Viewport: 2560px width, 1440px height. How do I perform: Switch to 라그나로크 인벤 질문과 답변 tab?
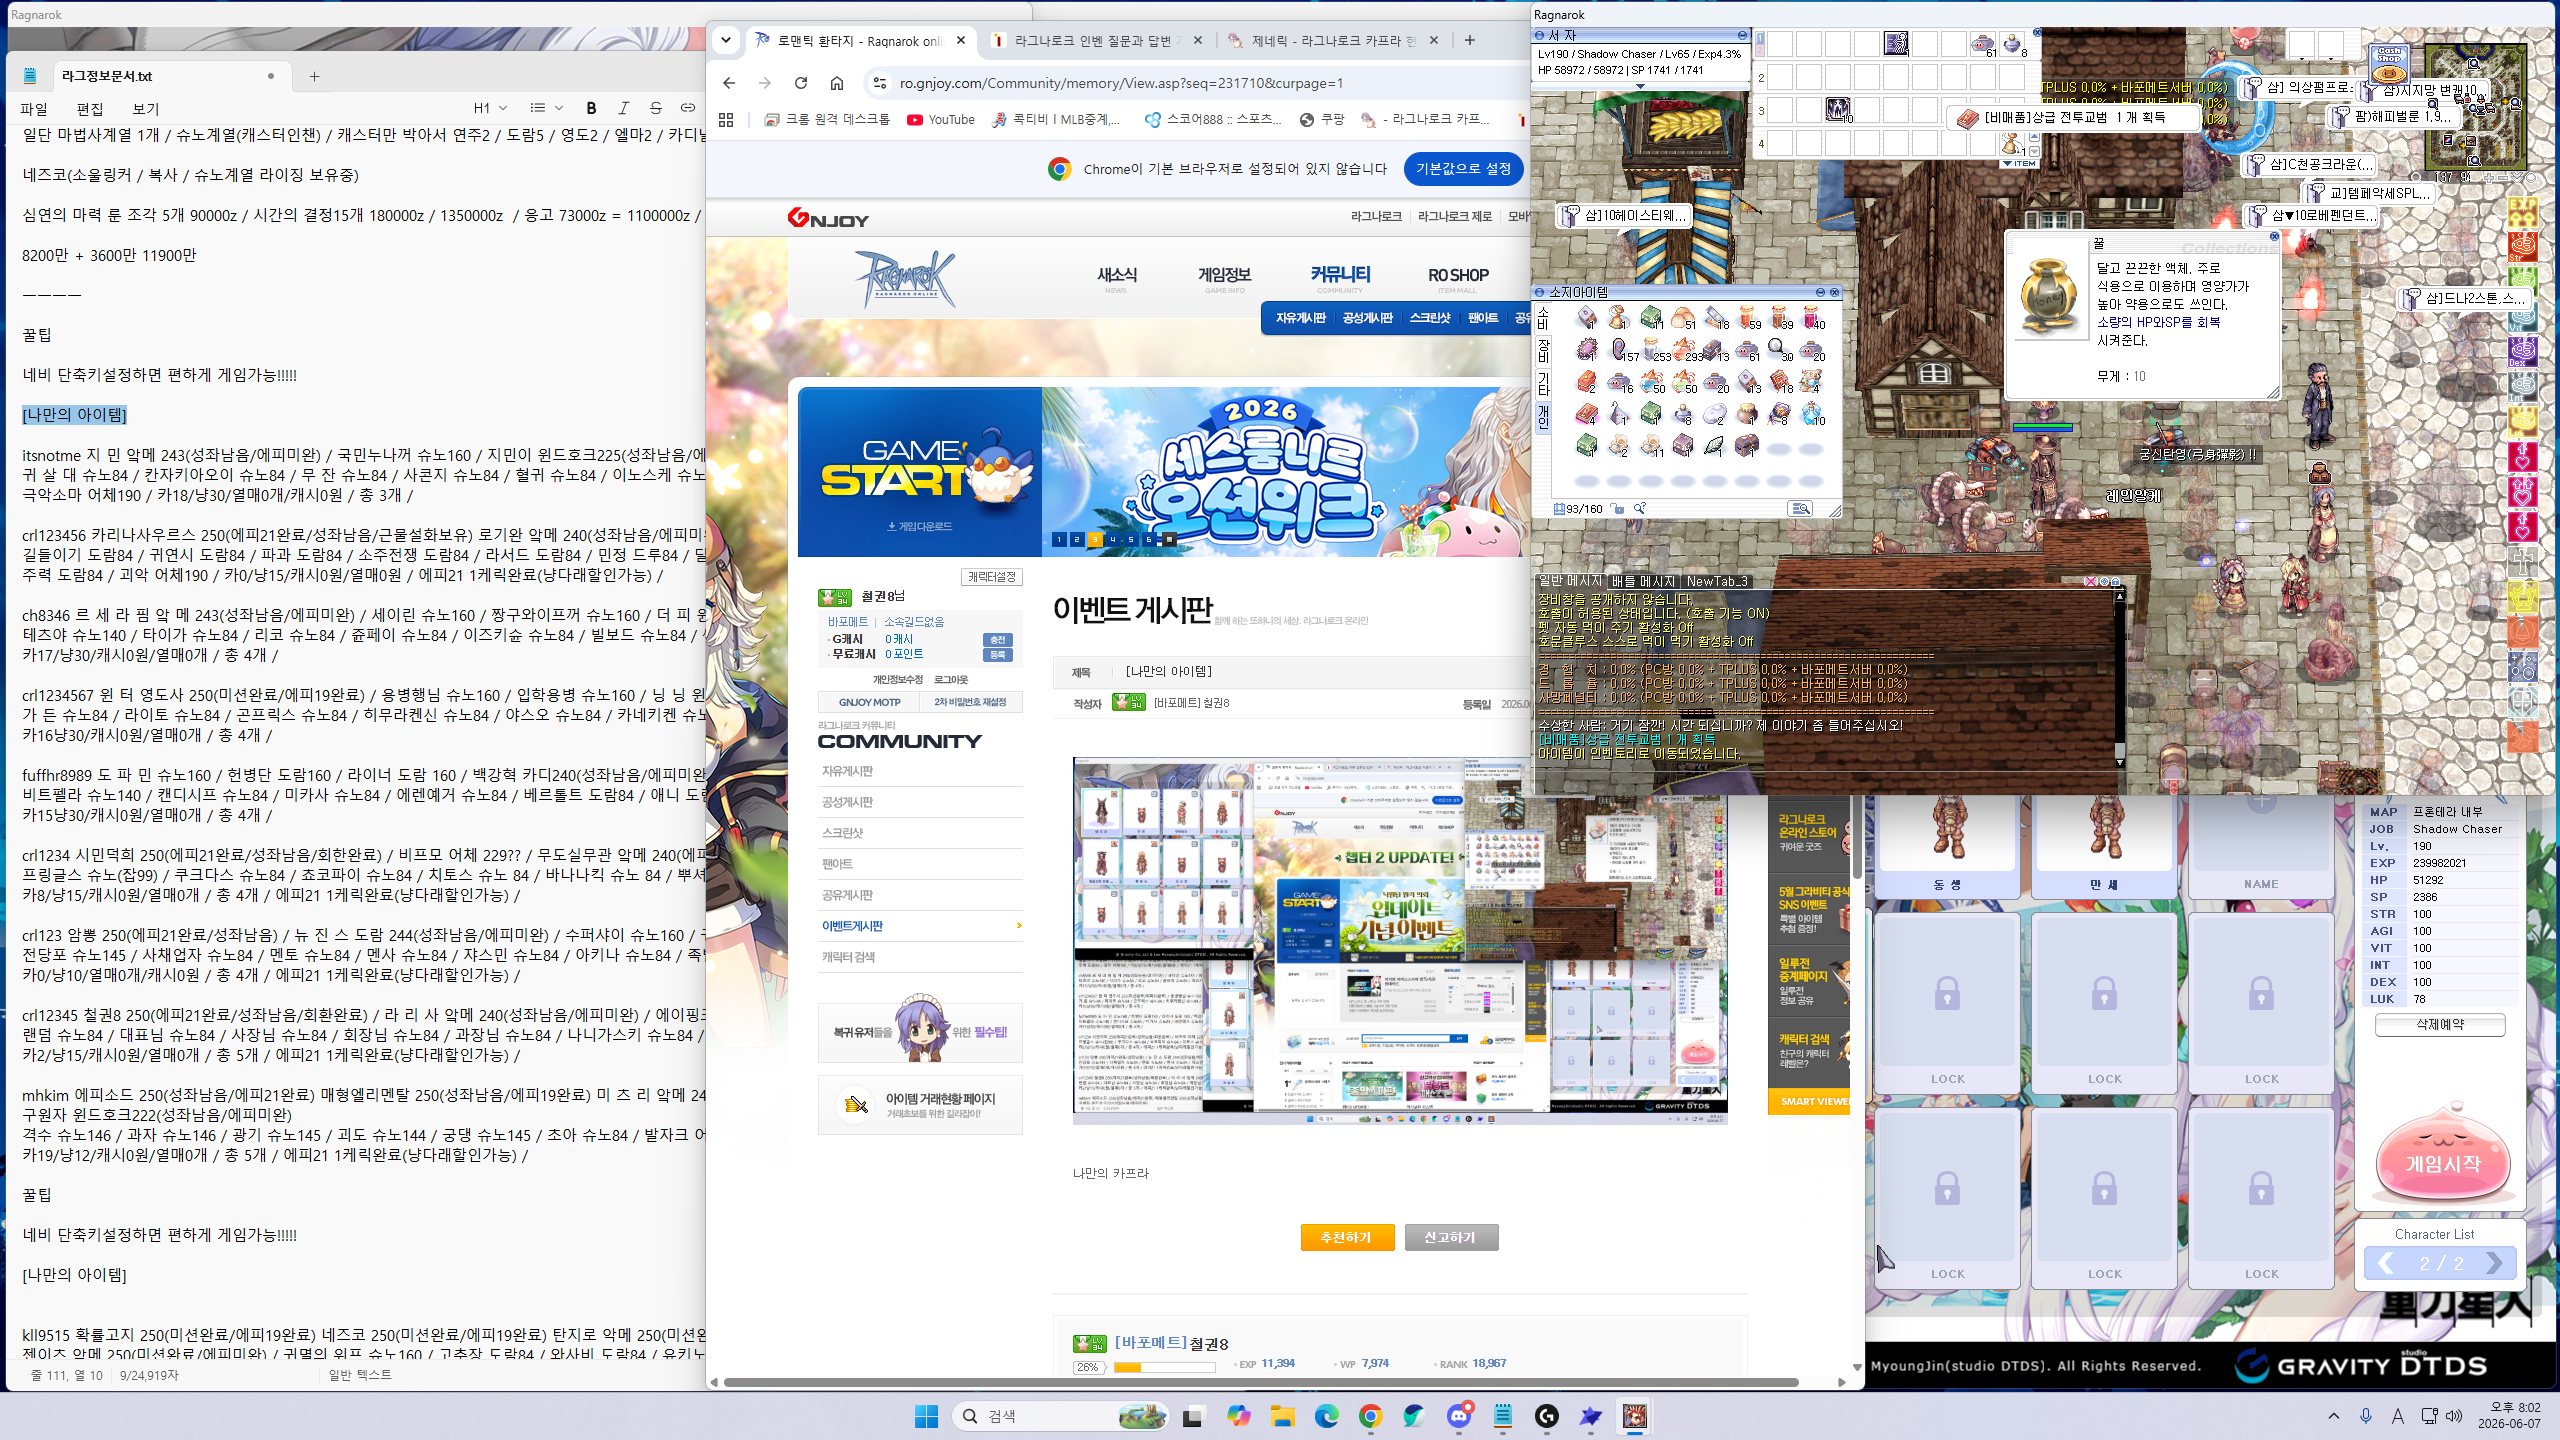(x=1099, y=40)
